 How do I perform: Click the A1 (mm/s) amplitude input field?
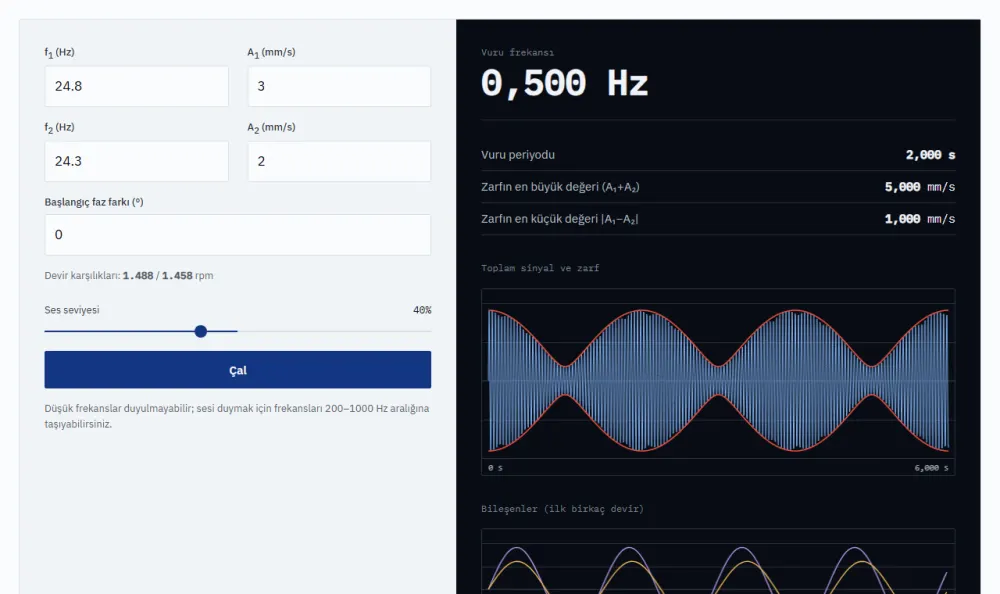pos(339,86)
